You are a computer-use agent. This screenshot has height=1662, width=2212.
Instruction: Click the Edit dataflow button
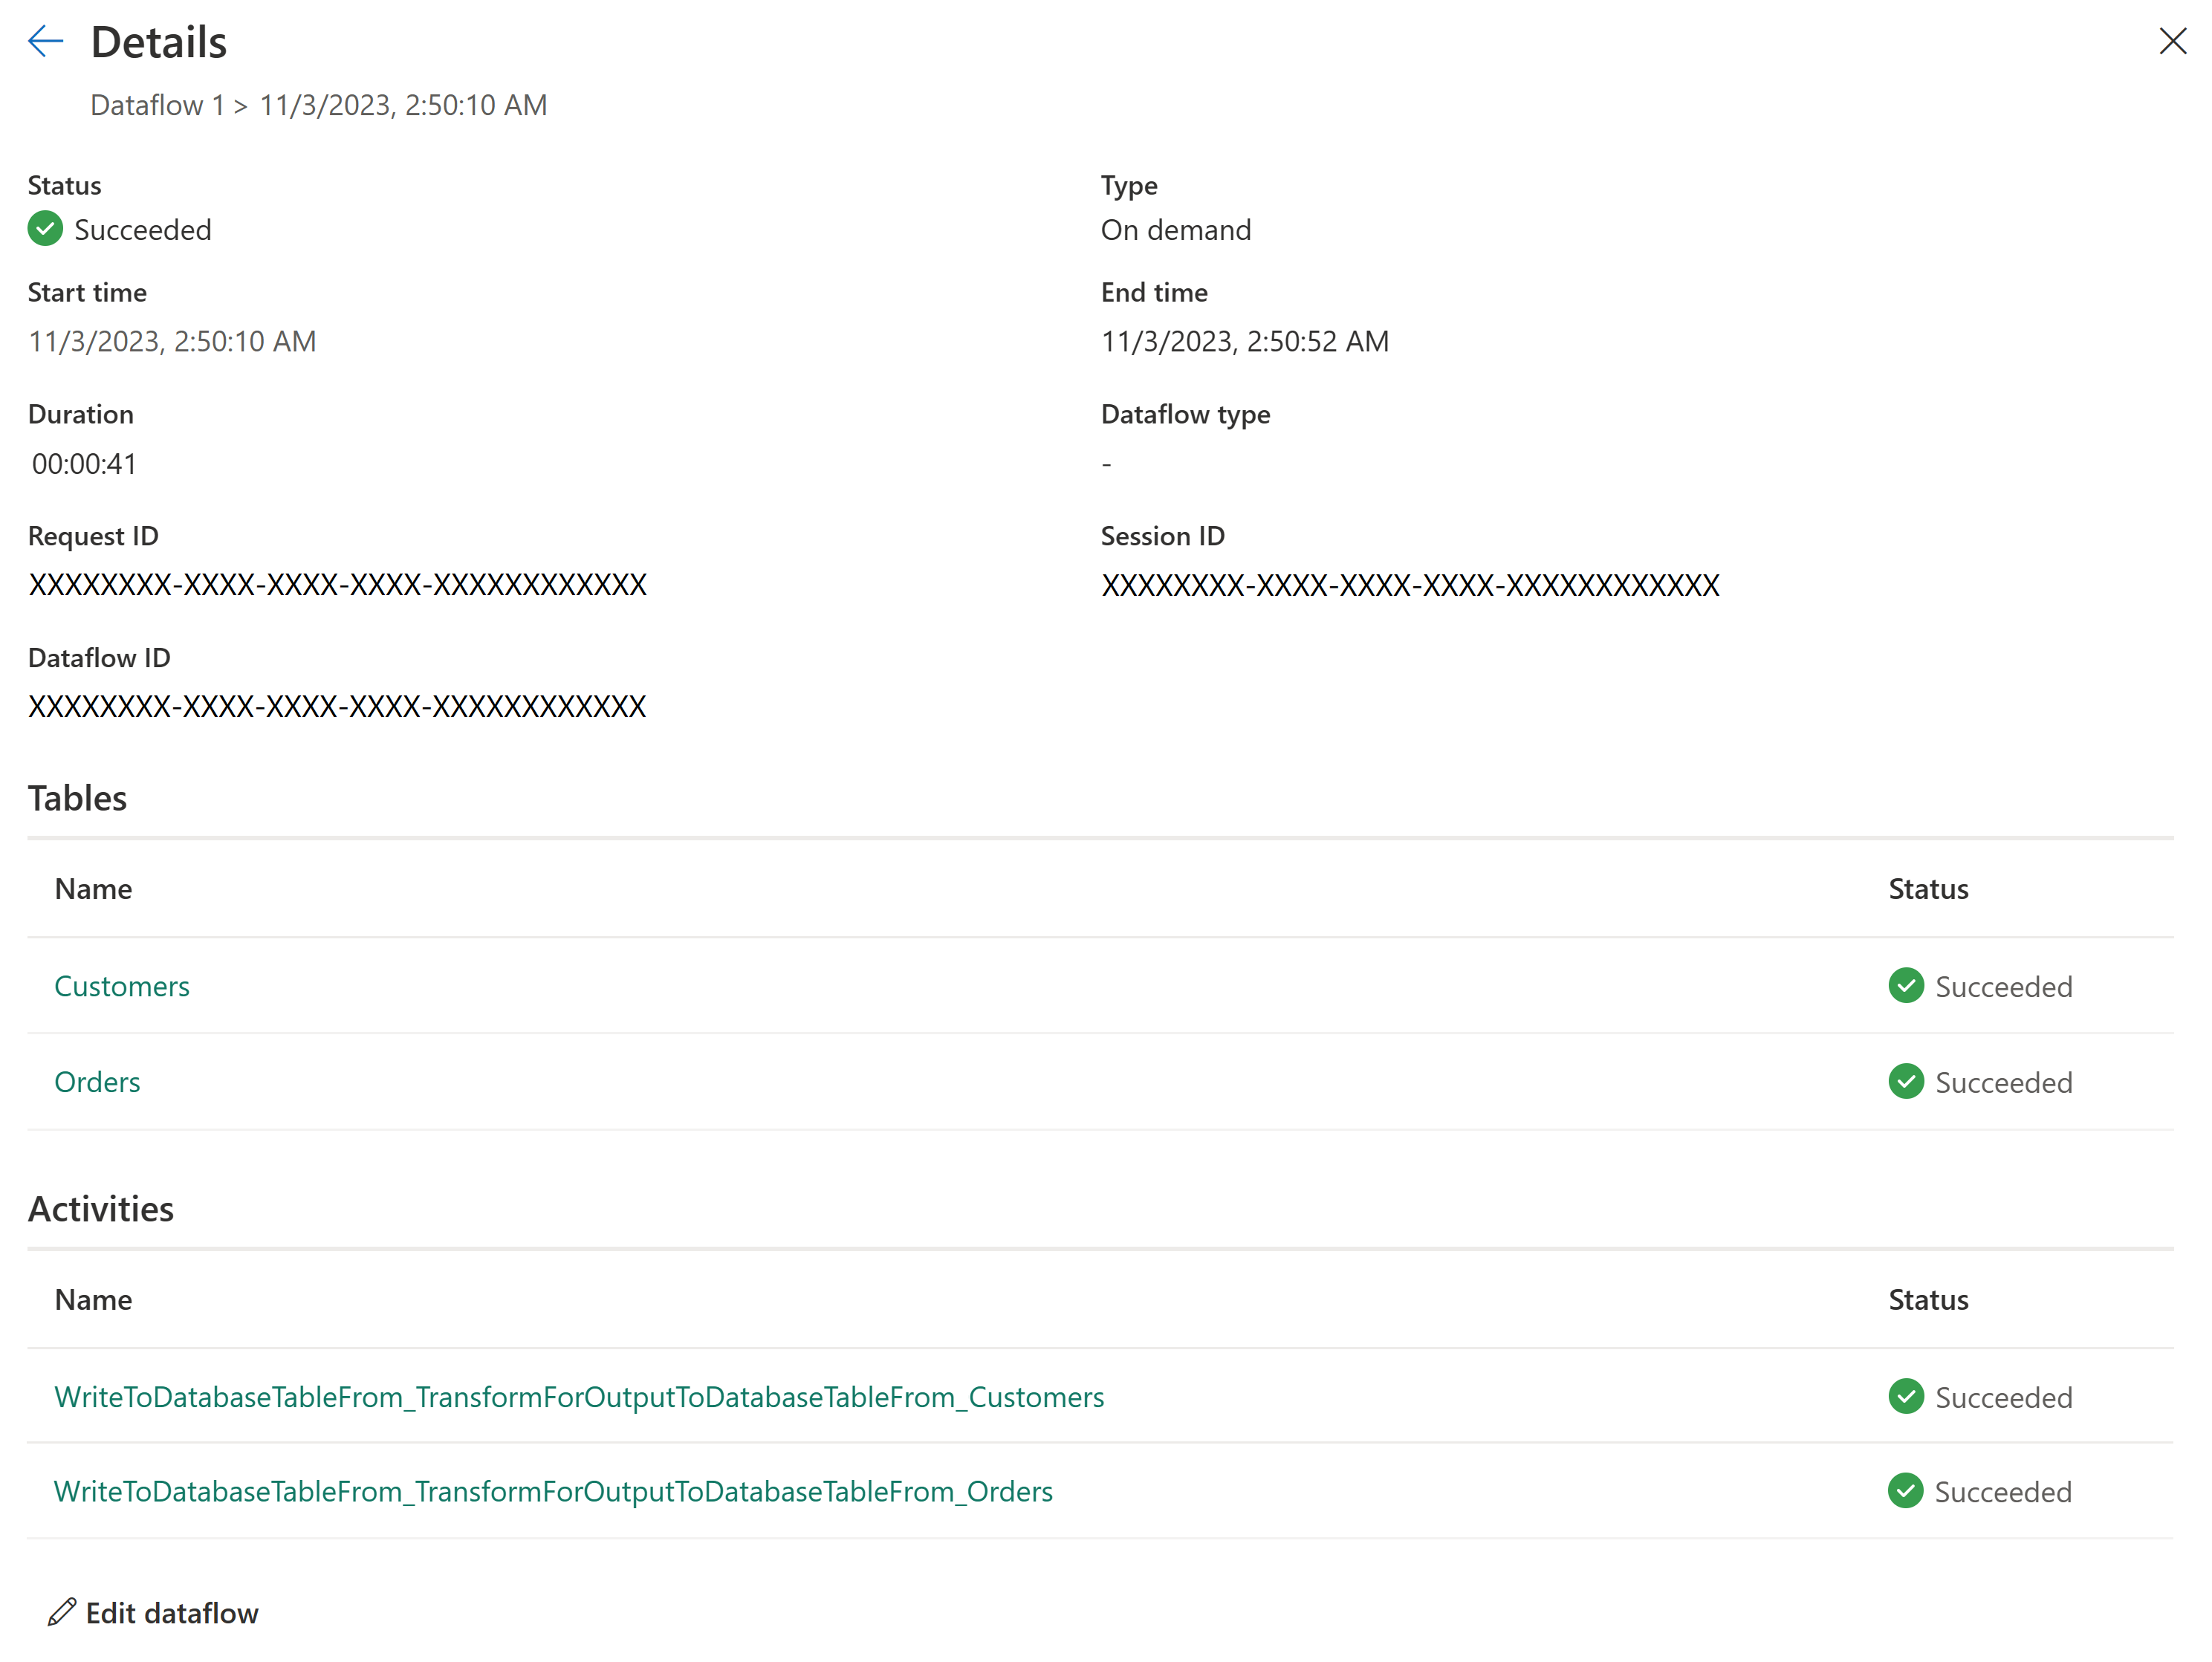[153, 1613]
